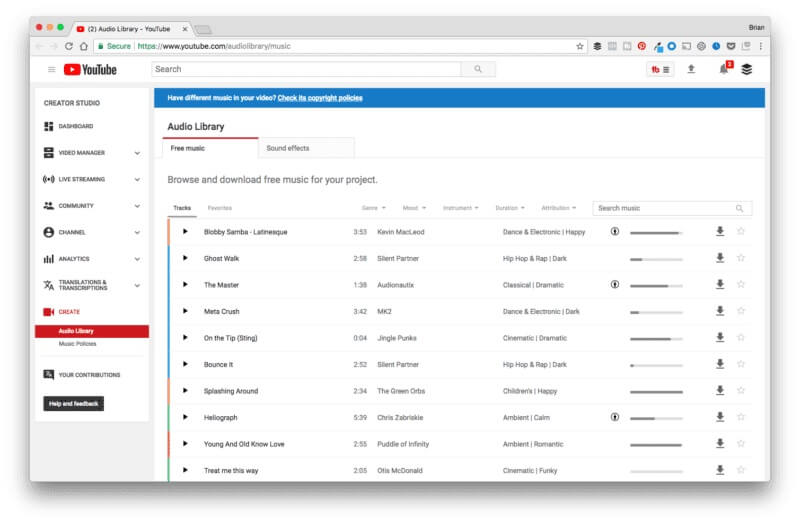Viewport: 800px width, 524px height.
Task: Open the Create section in sidebar
Action: coord(62,312)
